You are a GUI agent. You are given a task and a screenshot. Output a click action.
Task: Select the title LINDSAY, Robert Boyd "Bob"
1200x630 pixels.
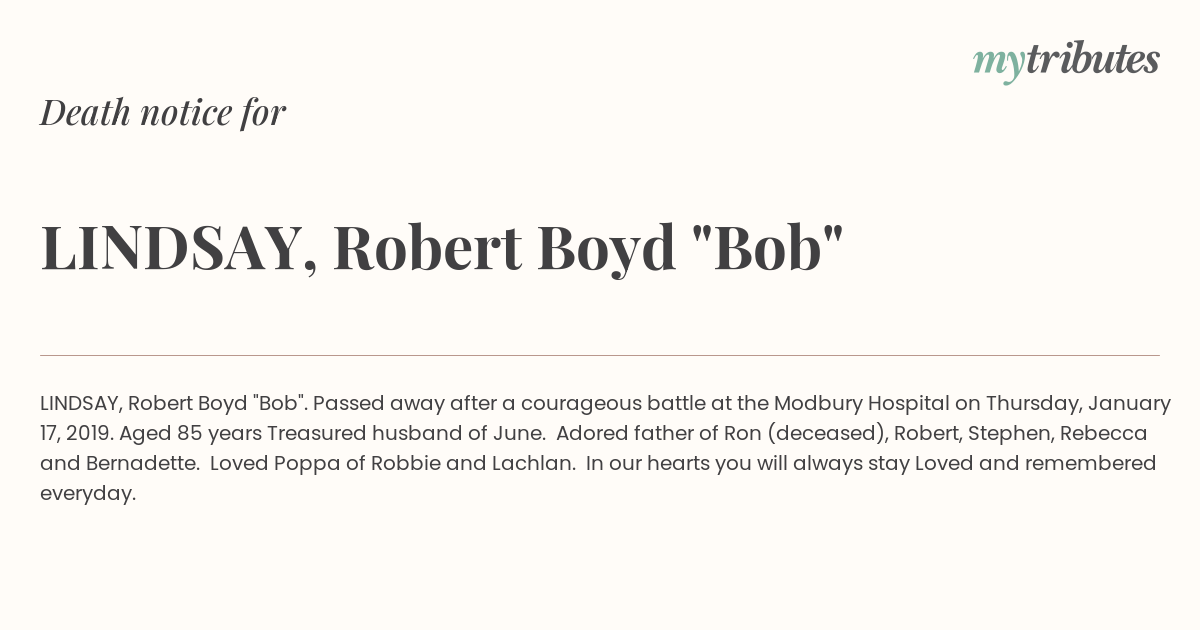pos(442,247)
